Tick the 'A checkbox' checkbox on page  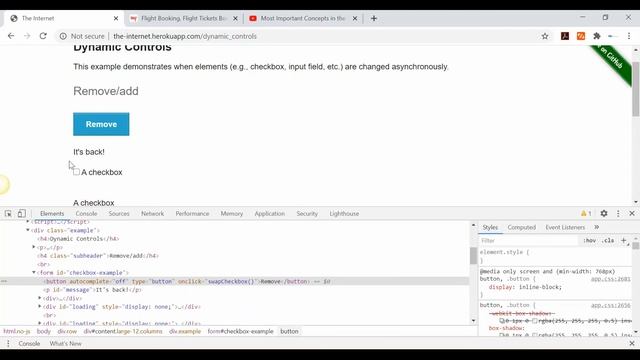76,172
